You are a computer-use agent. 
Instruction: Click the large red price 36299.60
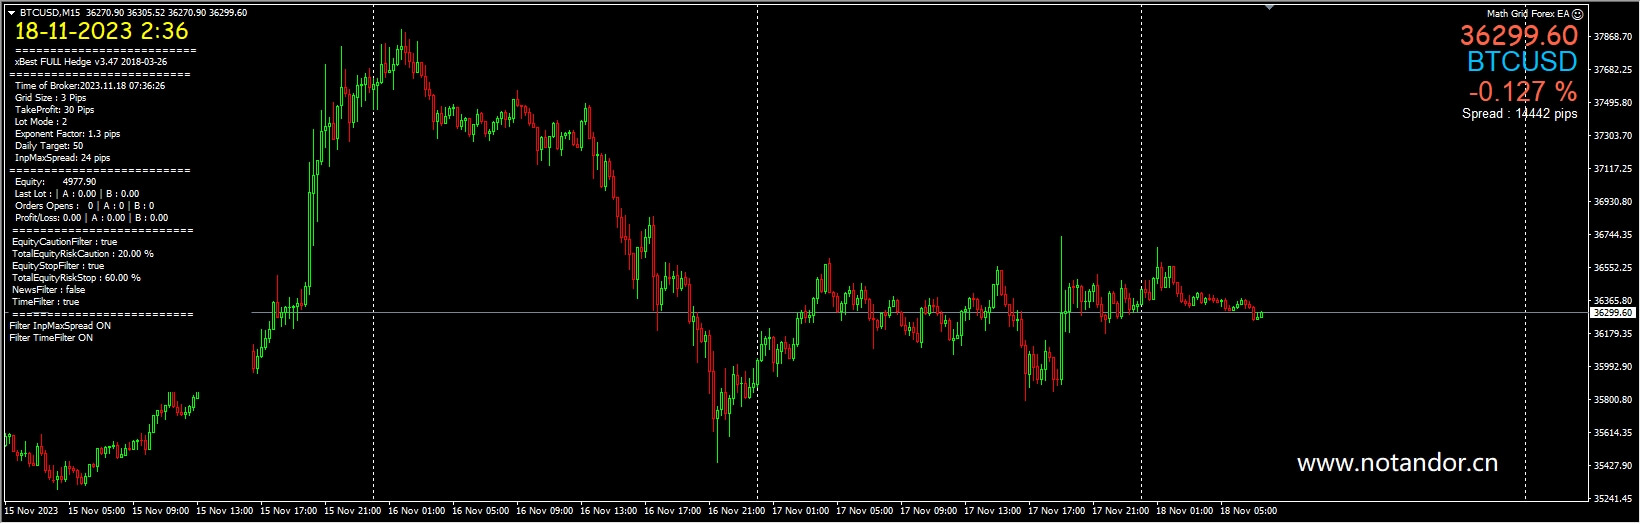point(1519,36)
